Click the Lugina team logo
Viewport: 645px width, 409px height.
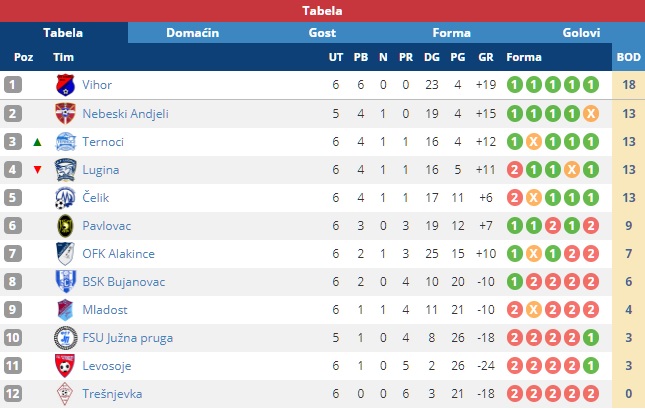pyautogui.click(x=65, y=170)
